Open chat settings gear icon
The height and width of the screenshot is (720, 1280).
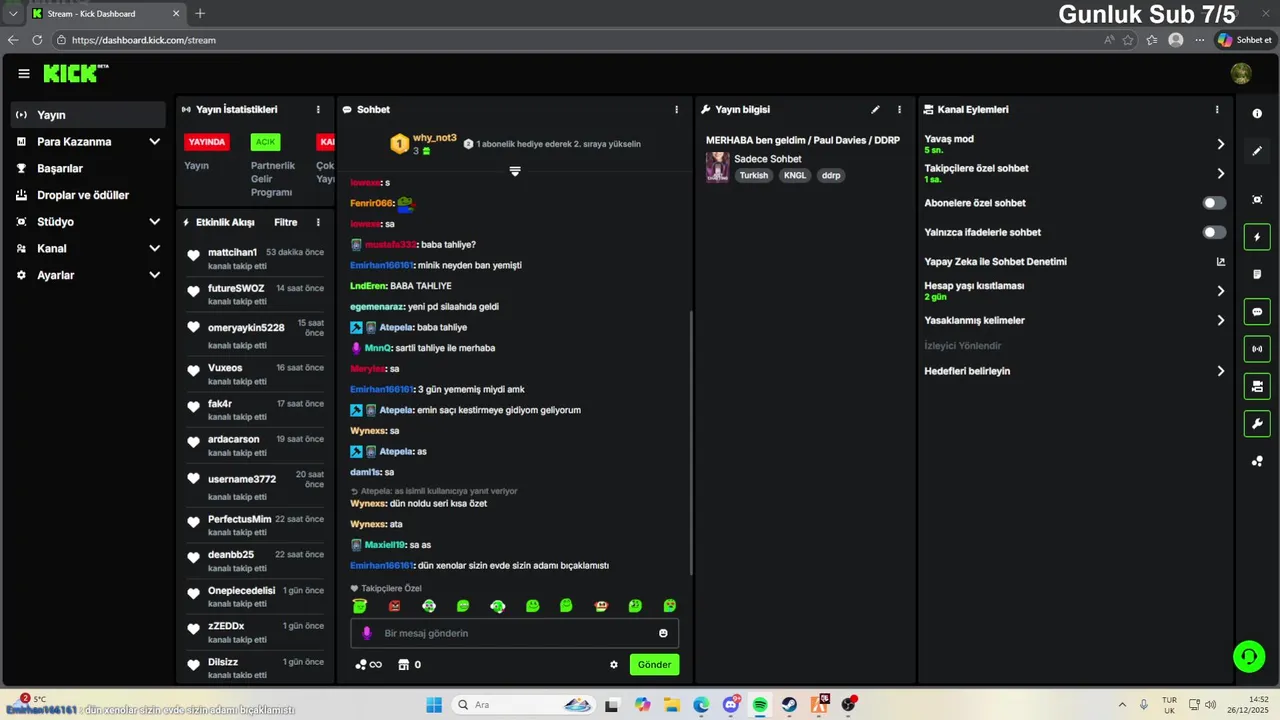[x=614, y=665]
